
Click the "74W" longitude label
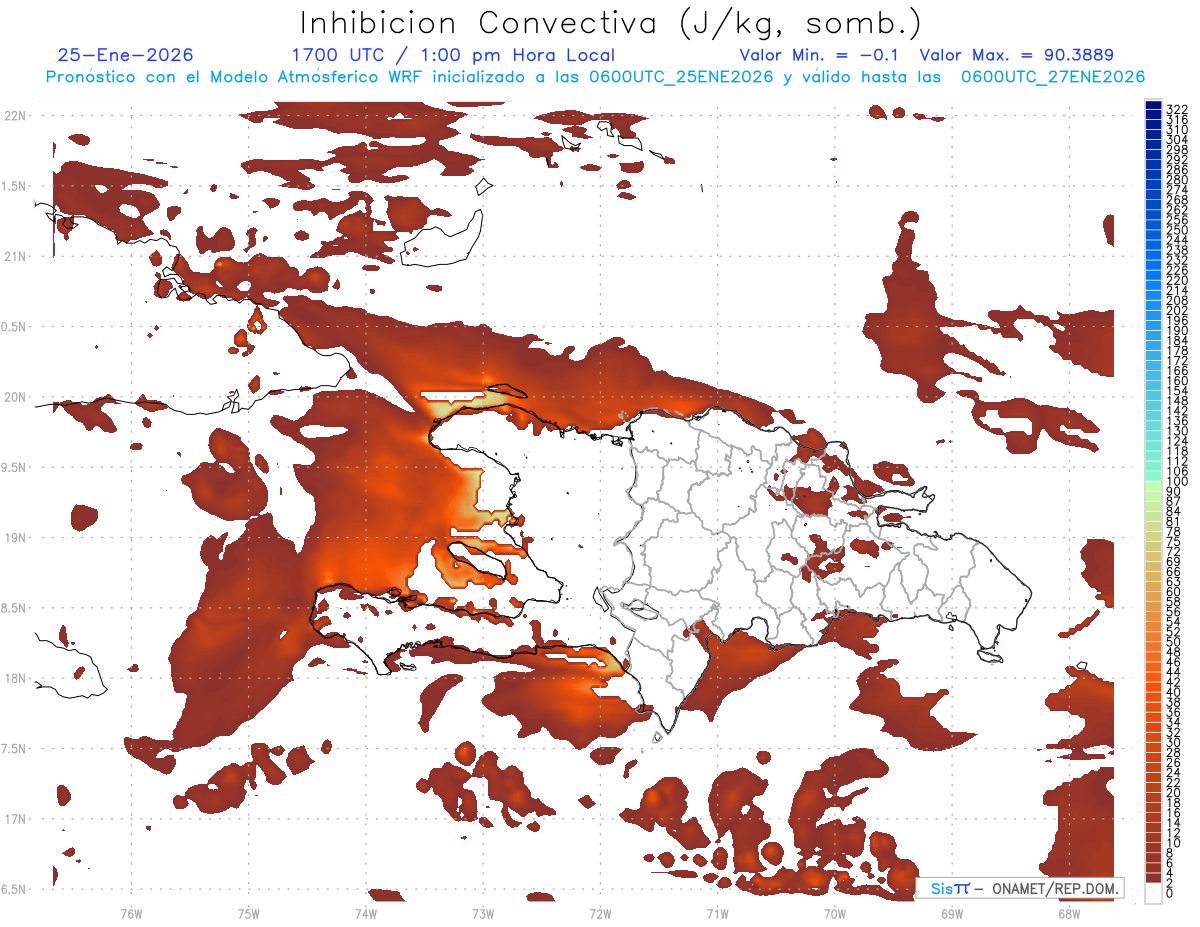366,913
